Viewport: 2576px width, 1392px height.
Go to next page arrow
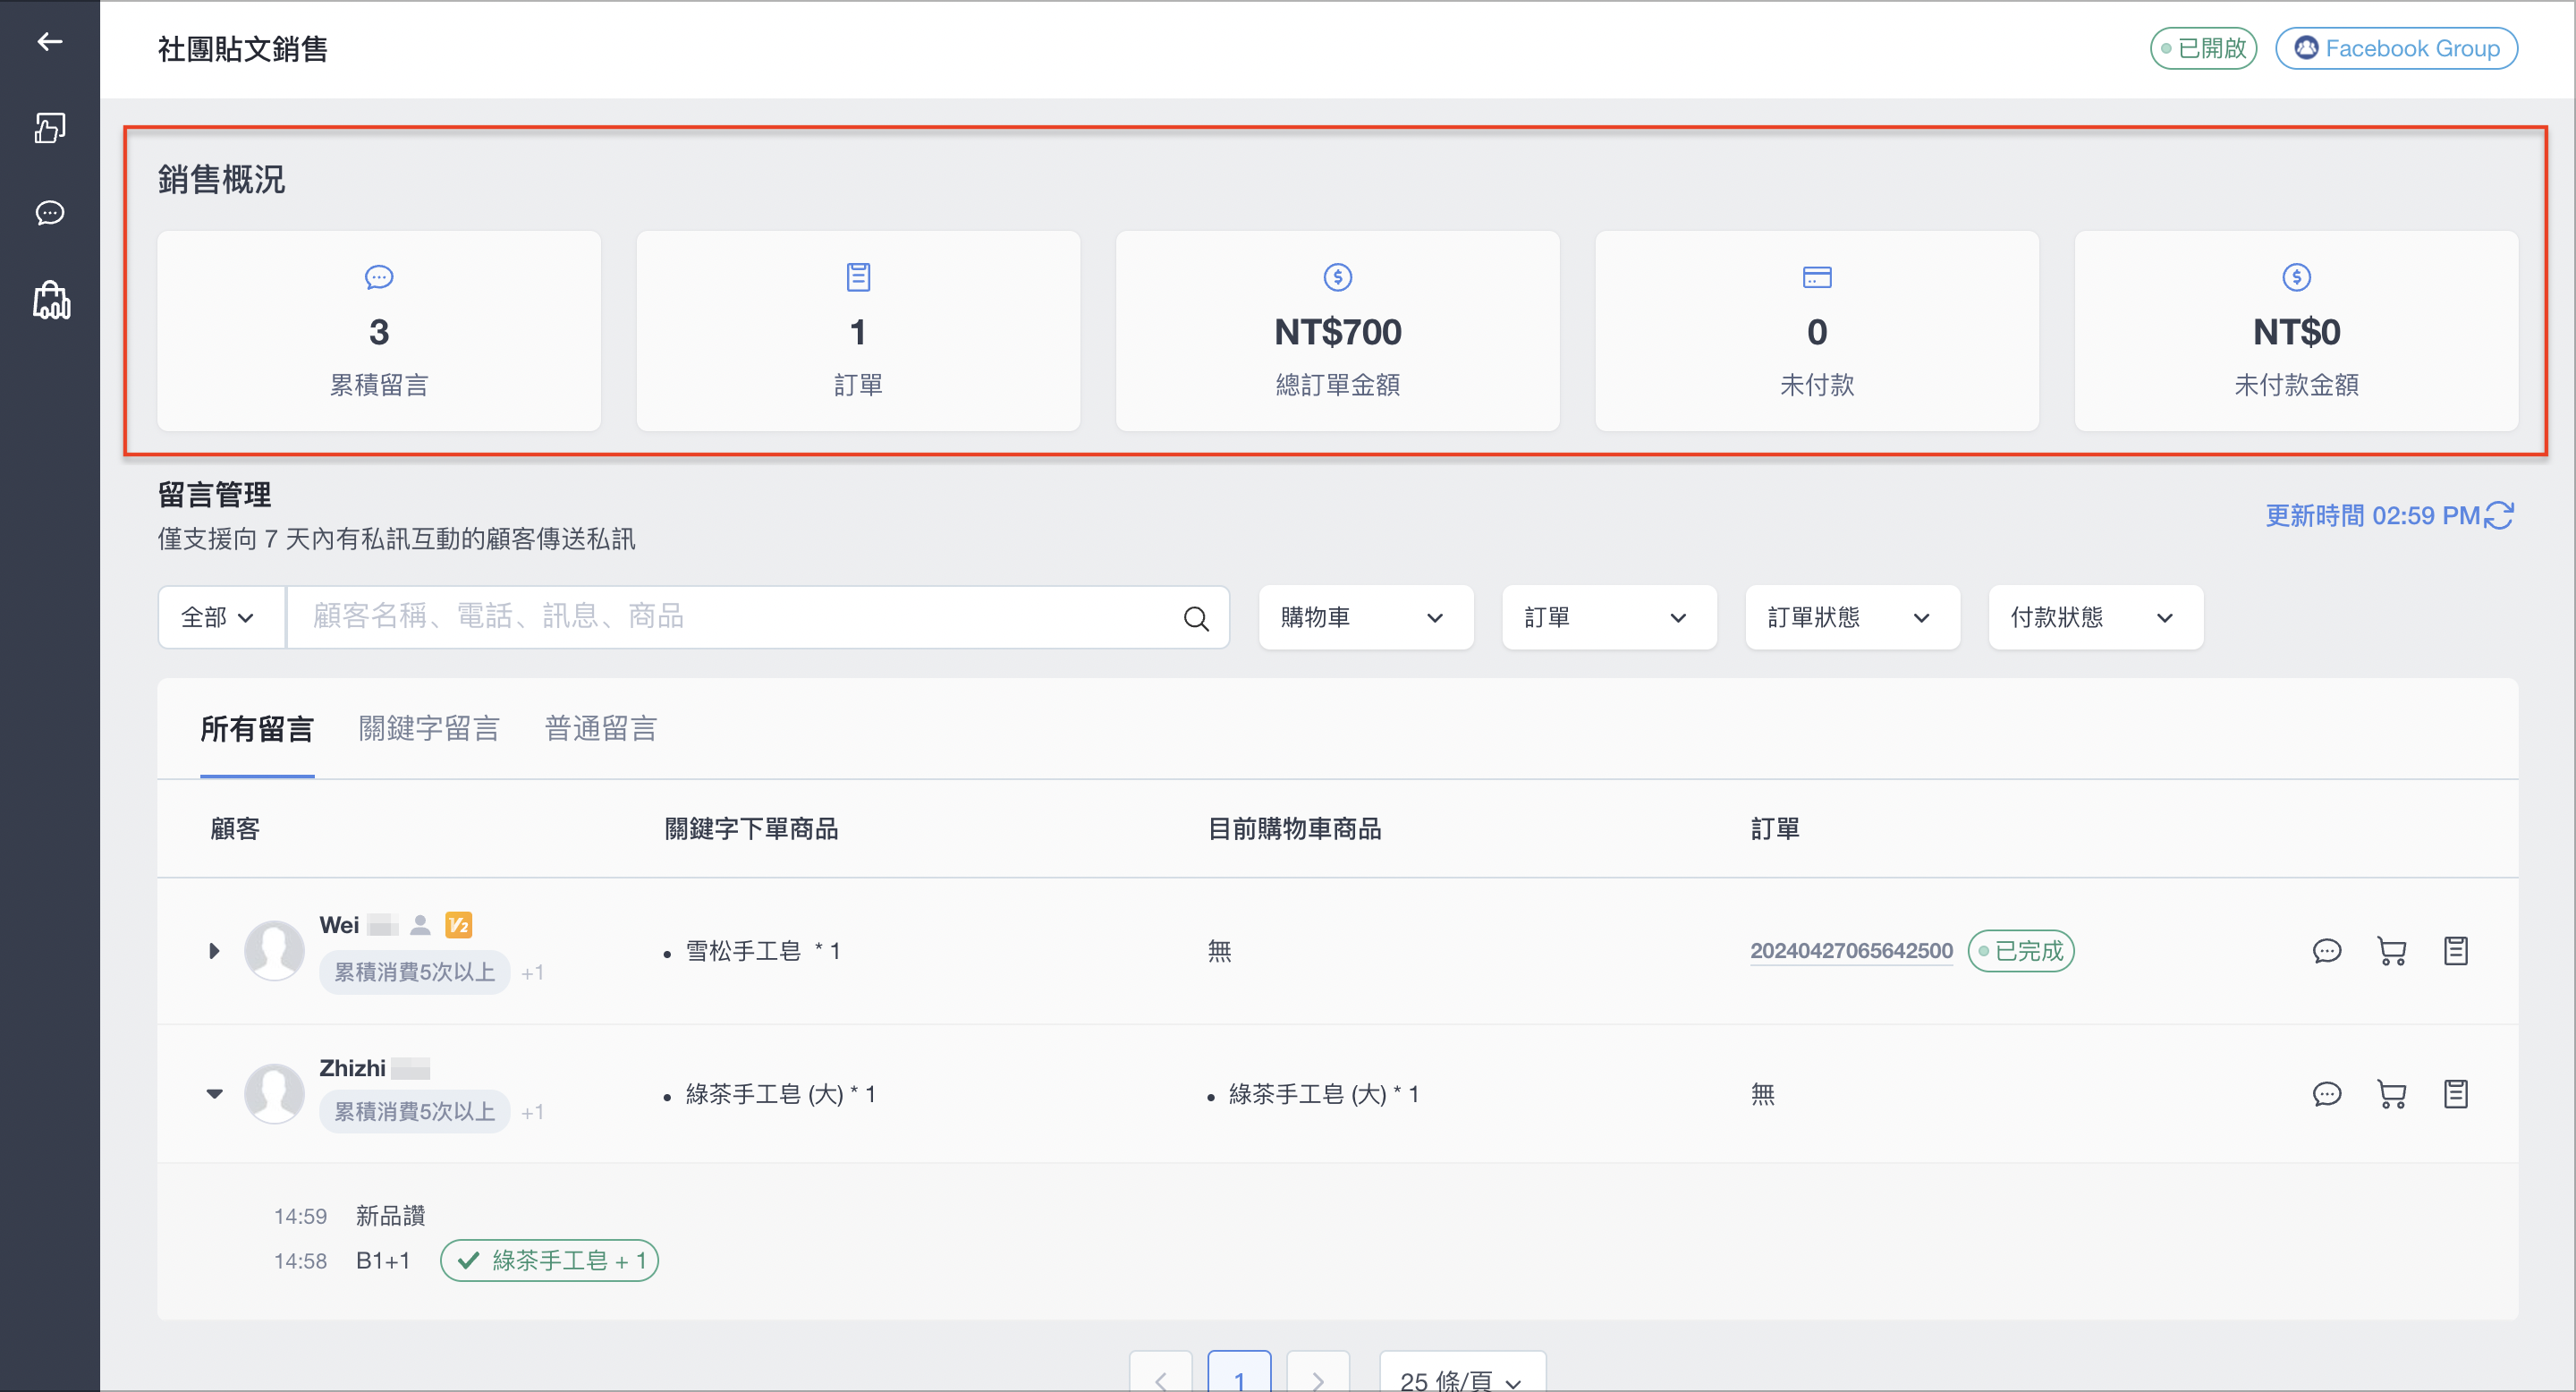1317,1372
